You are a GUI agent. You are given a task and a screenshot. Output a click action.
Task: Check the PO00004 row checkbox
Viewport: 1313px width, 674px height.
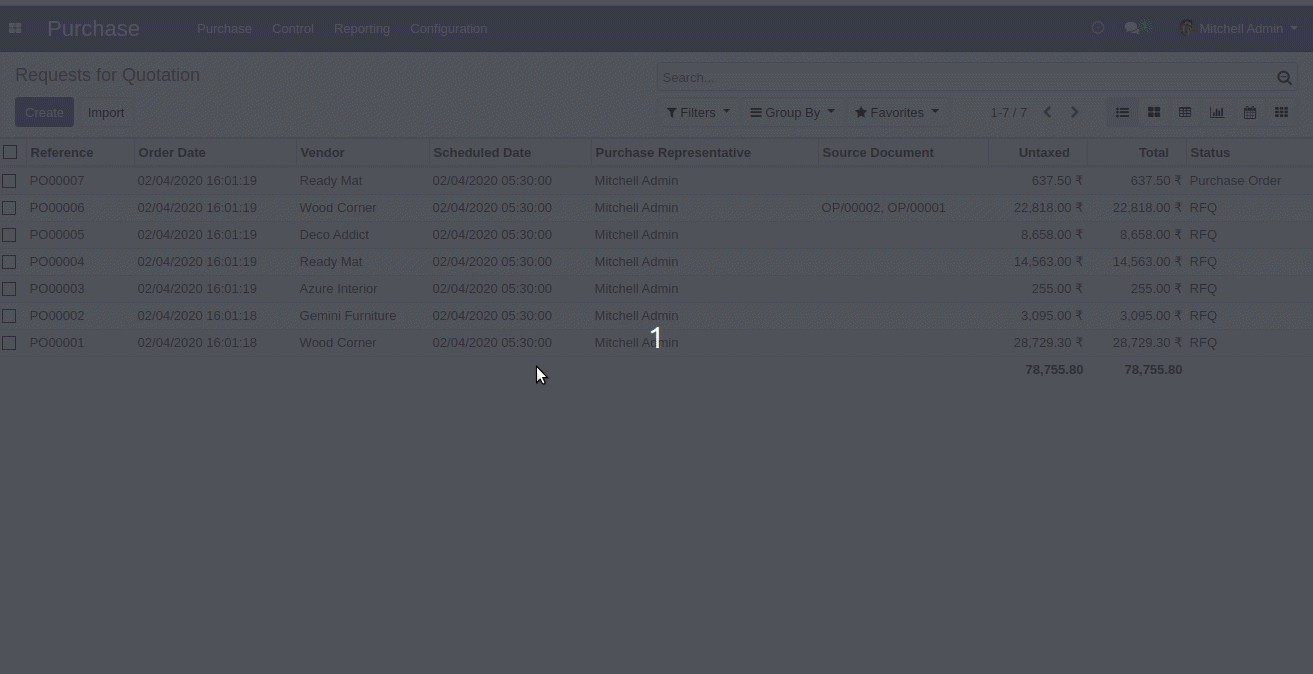[9, 262]
